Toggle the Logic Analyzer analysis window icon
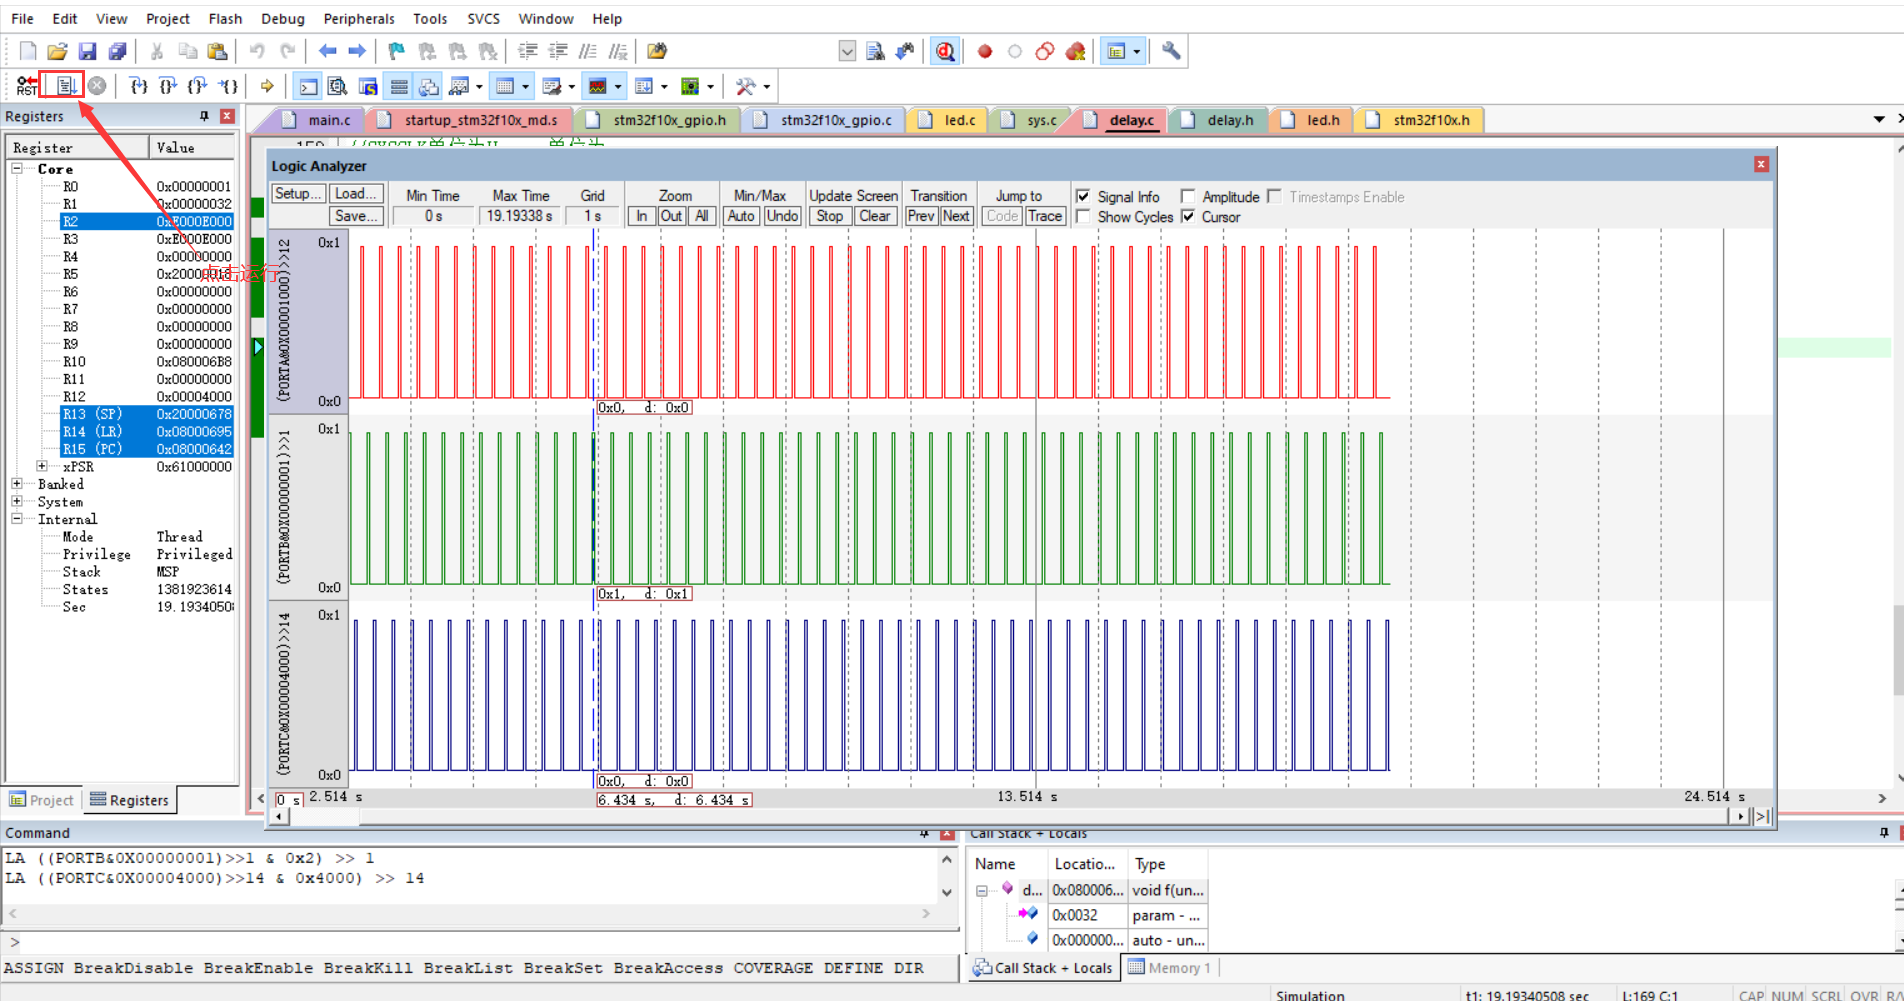 point(597,87)
